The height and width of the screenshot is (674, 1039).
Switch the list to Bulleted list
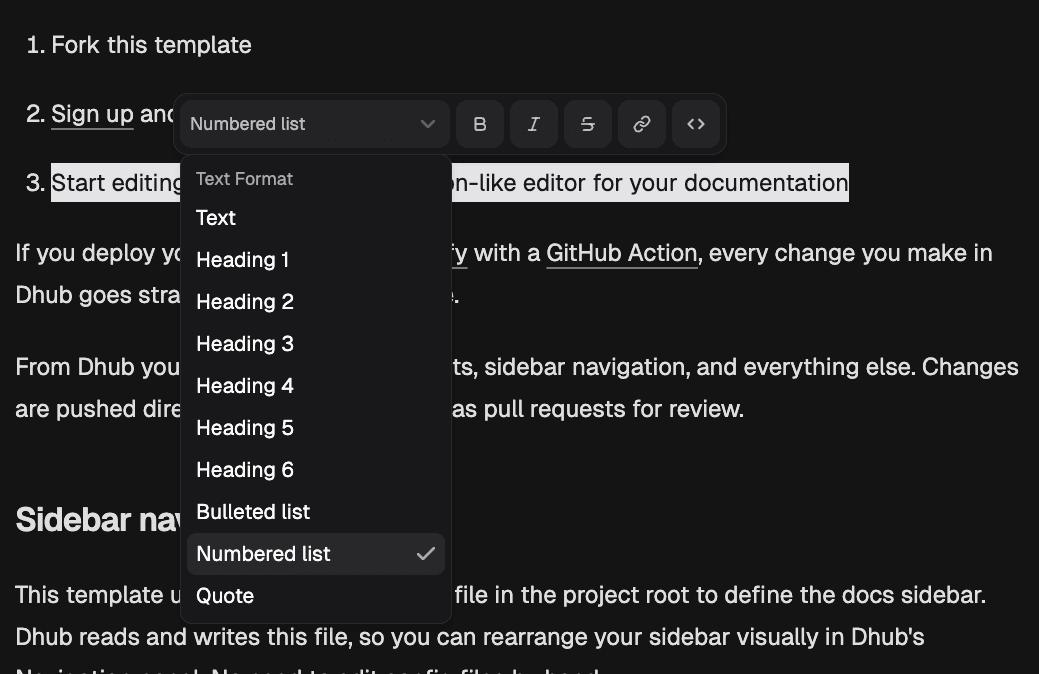pos(253,511)
